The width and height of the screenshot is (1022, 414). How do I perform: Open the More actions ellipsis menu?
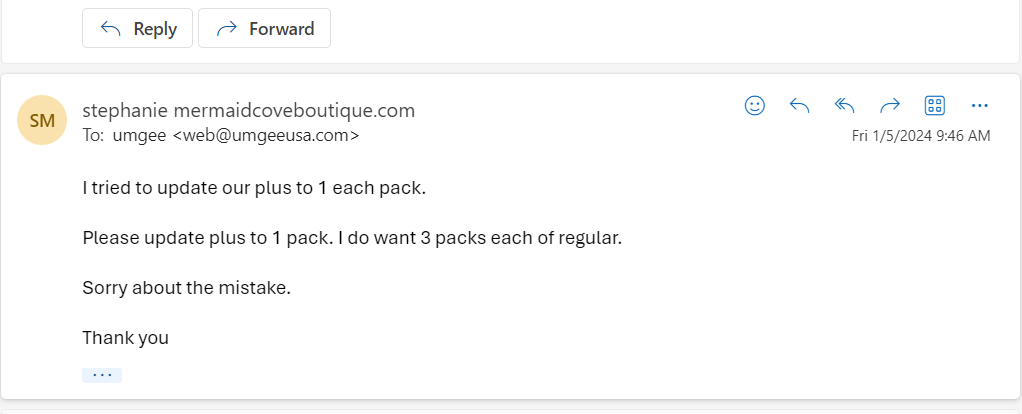980,105
